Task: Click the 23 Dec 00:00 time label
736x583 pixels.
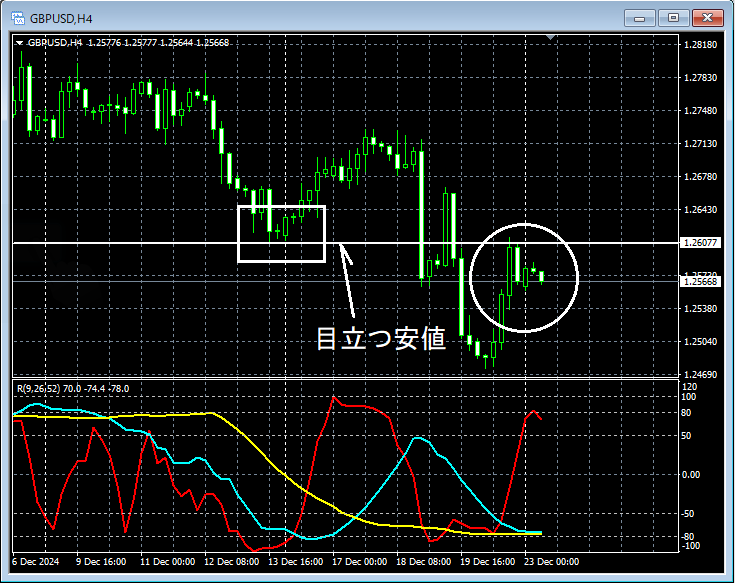Action: point(552,562)
